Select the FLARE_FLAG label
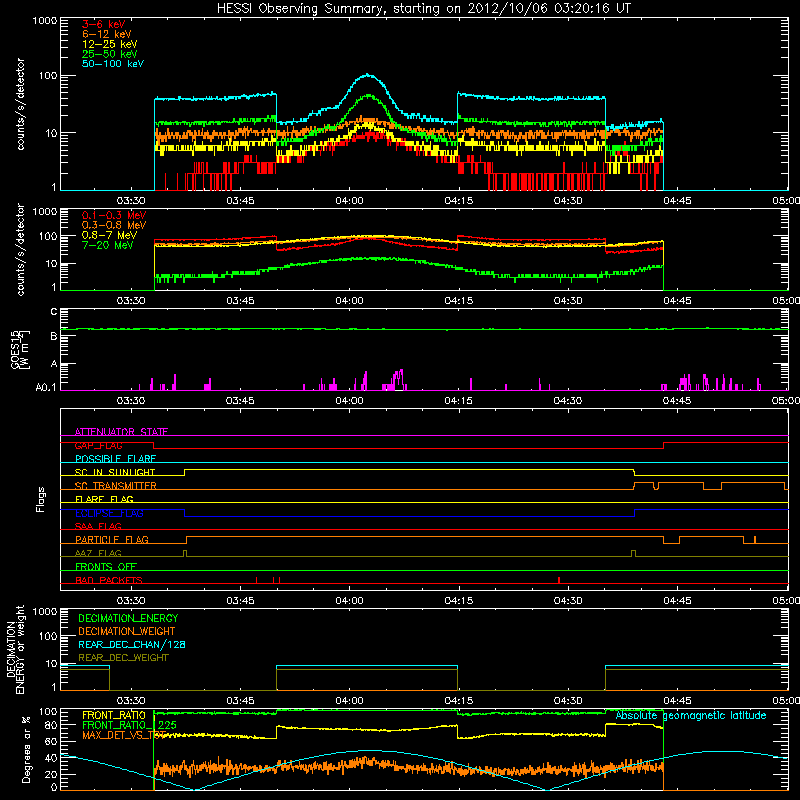800x800 pixels. [104, 499]
